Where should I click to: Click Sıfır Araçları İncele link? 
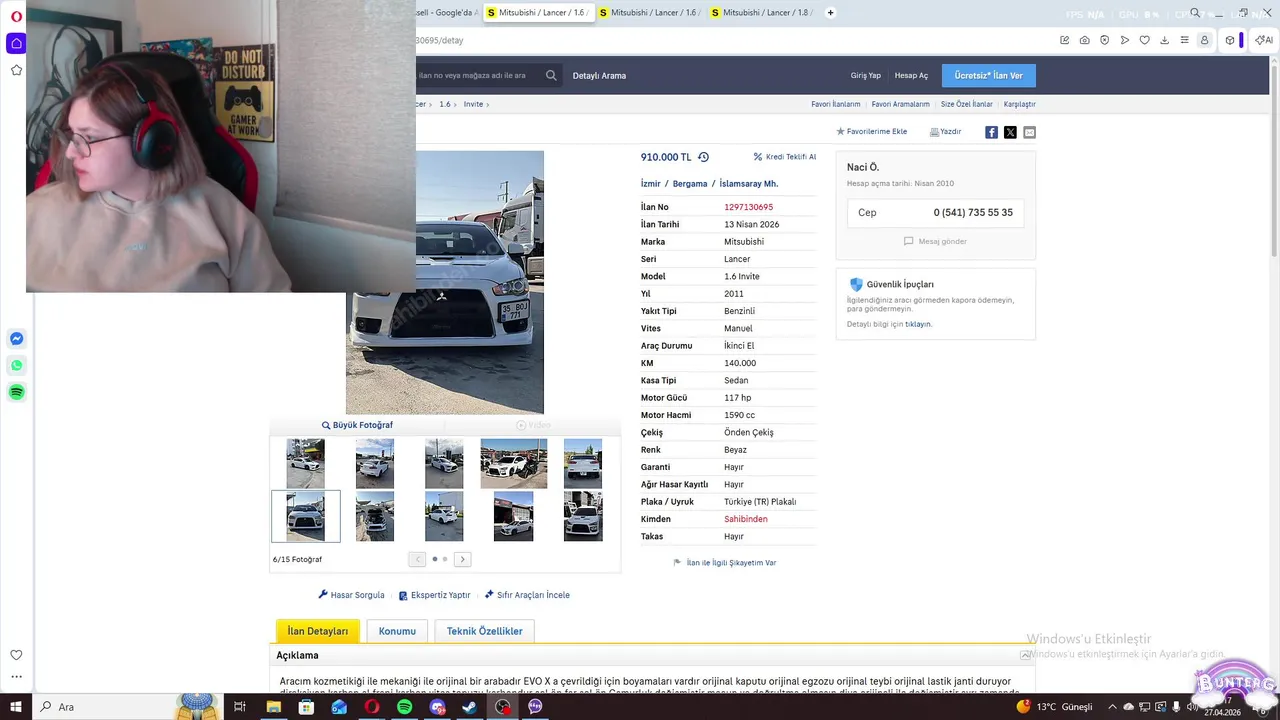[x=527, y=595]
